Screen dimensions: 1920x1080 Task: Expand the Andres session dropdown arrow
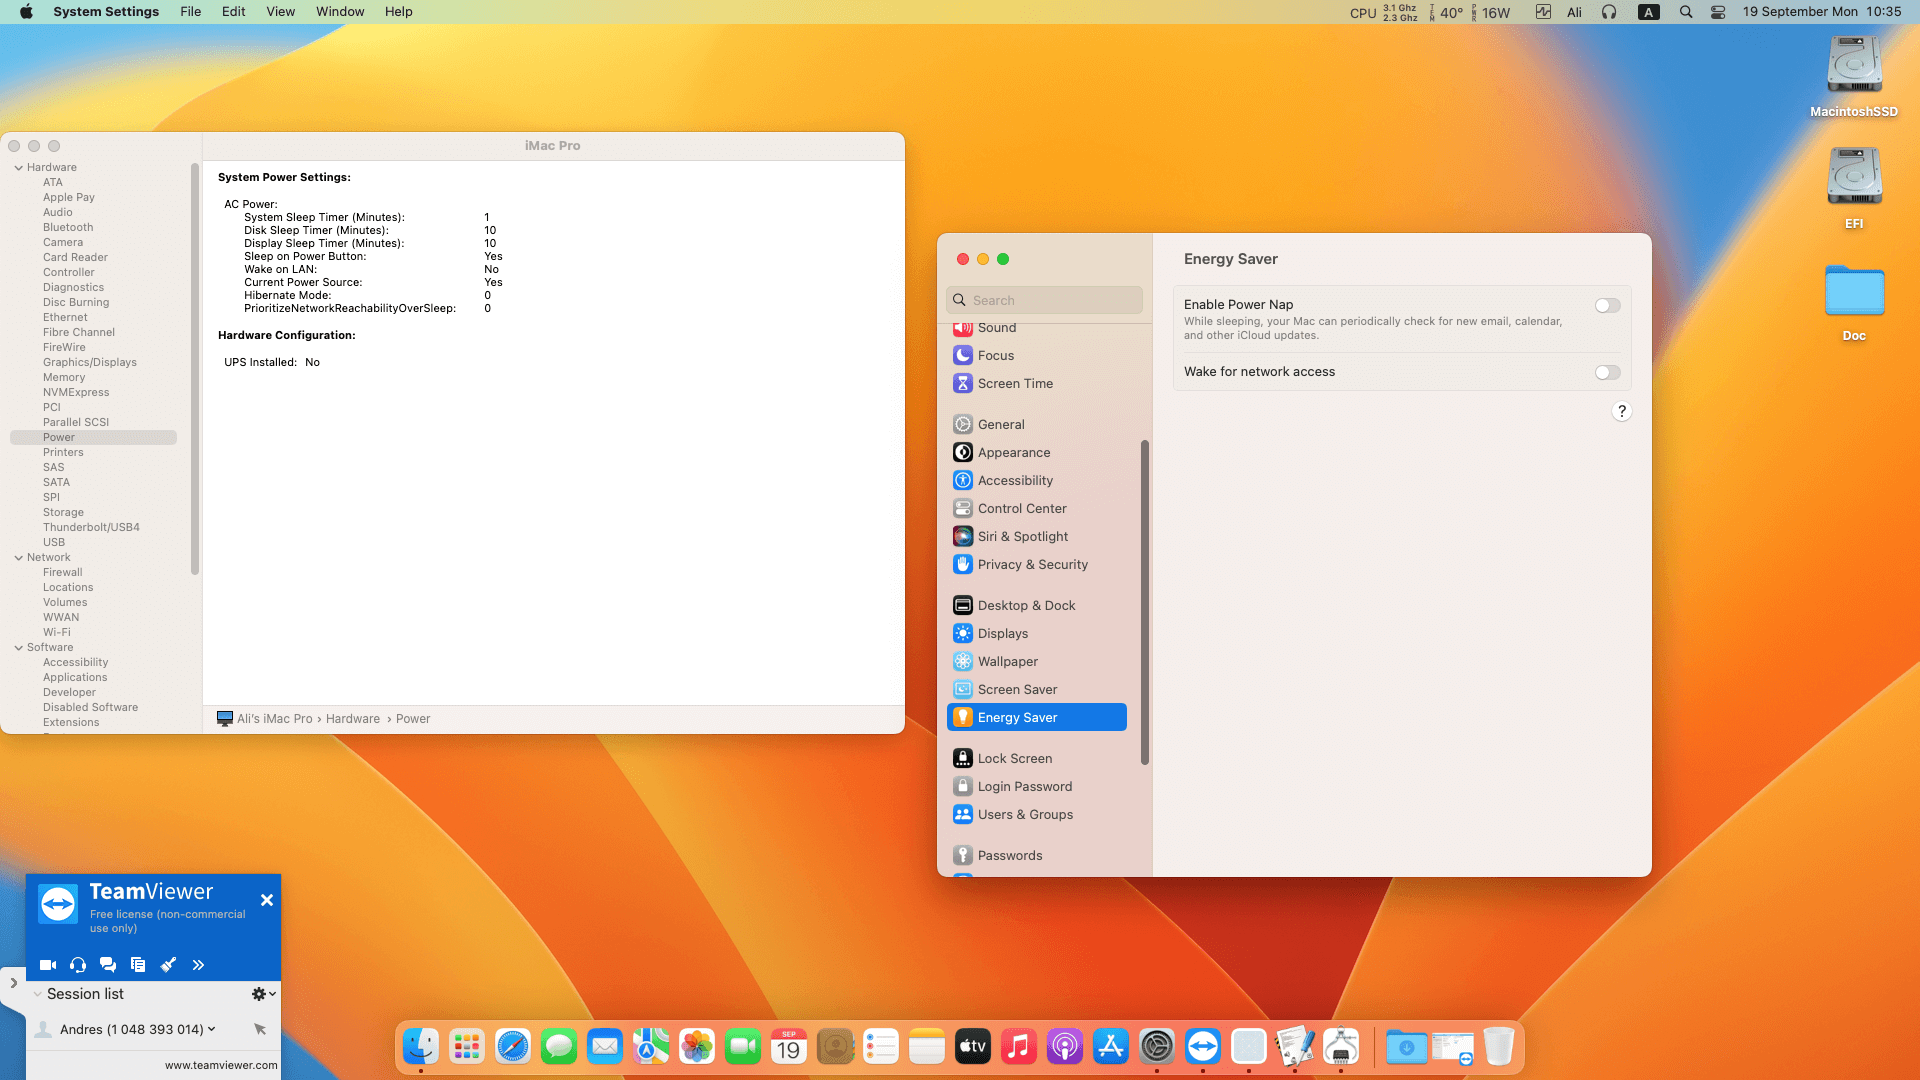tap(212, 1029)
